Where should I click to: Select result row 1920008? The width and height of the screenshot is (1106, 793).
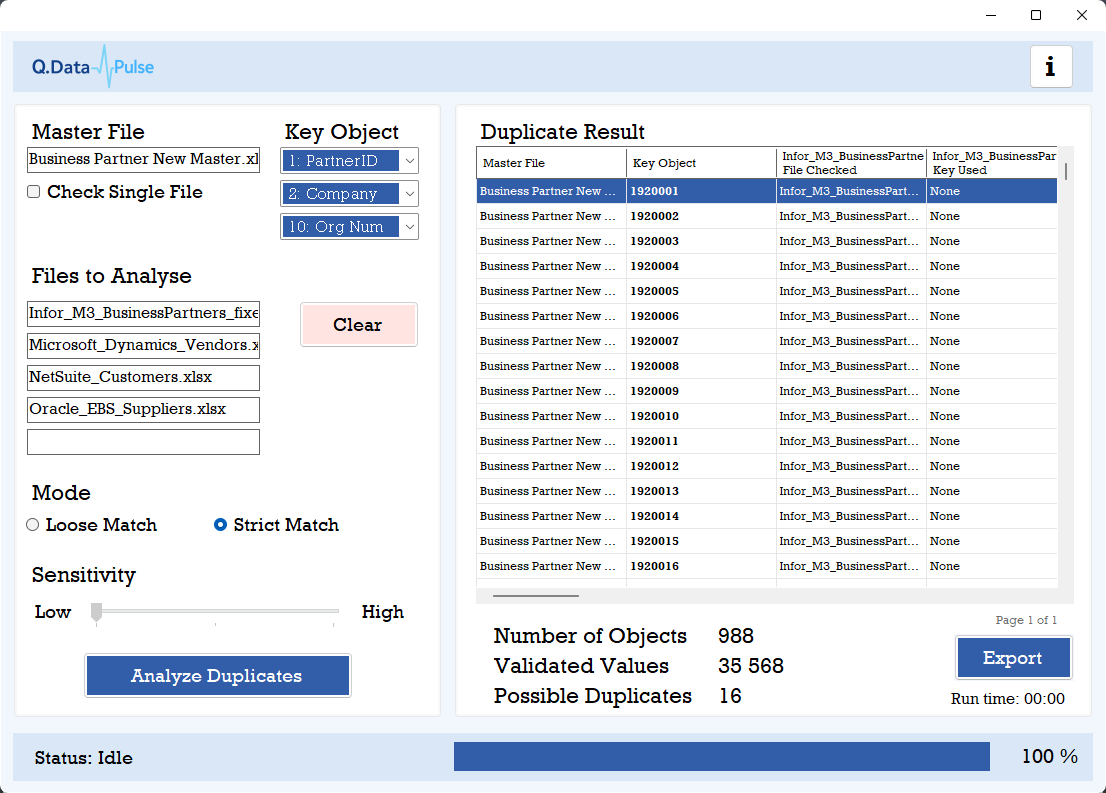point(767,366)
